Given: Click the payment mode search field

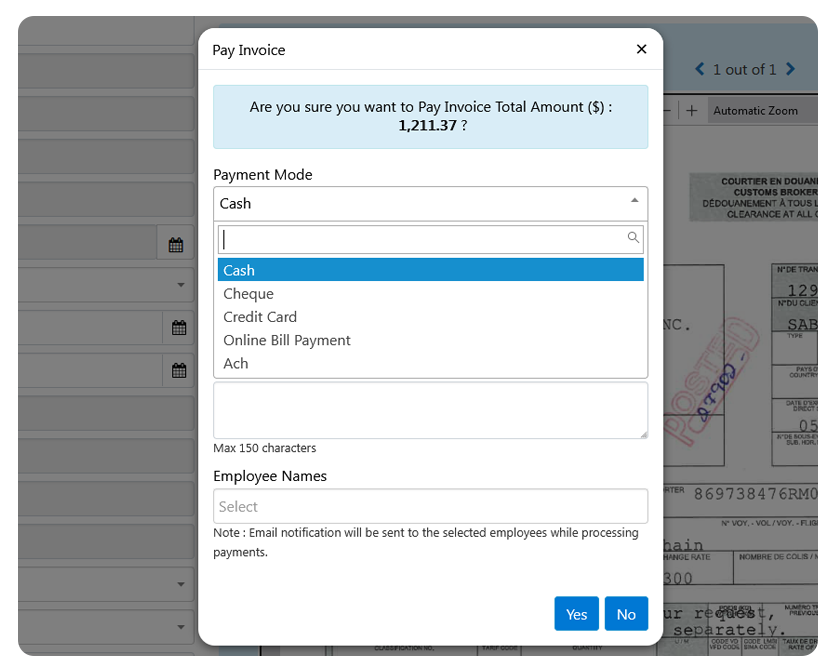Looking at the screenshot, I should click(420, 239).
